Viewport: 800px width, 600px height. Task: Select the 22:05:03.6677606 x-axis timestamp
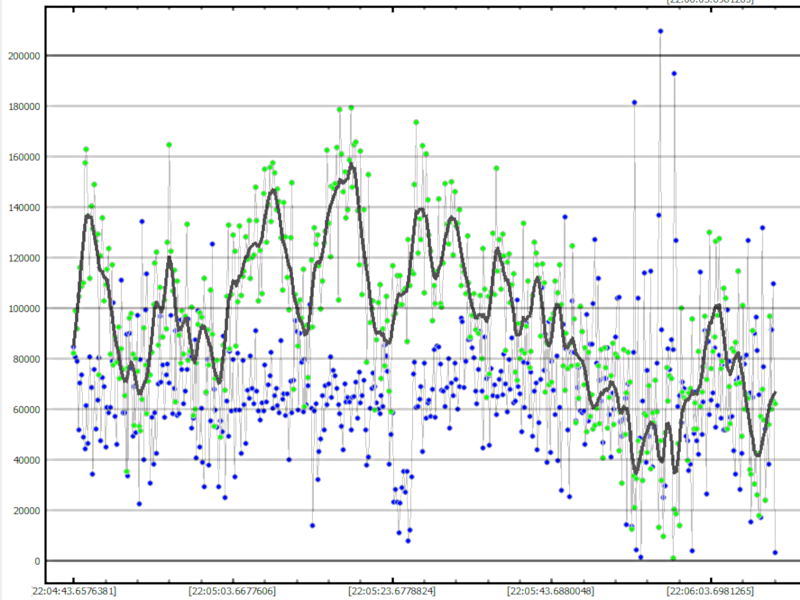click(x=233, y=590)
